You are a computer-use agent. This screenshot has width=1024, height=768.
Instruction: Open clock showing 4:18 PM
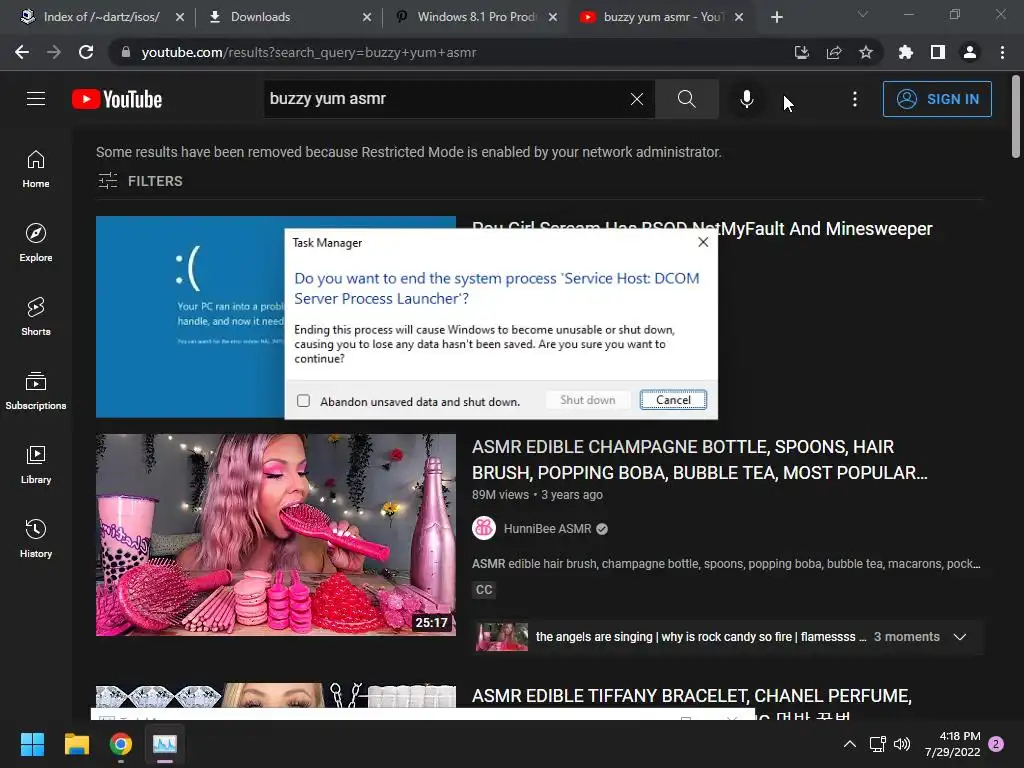pyautogui.click(x=952, y=744)
